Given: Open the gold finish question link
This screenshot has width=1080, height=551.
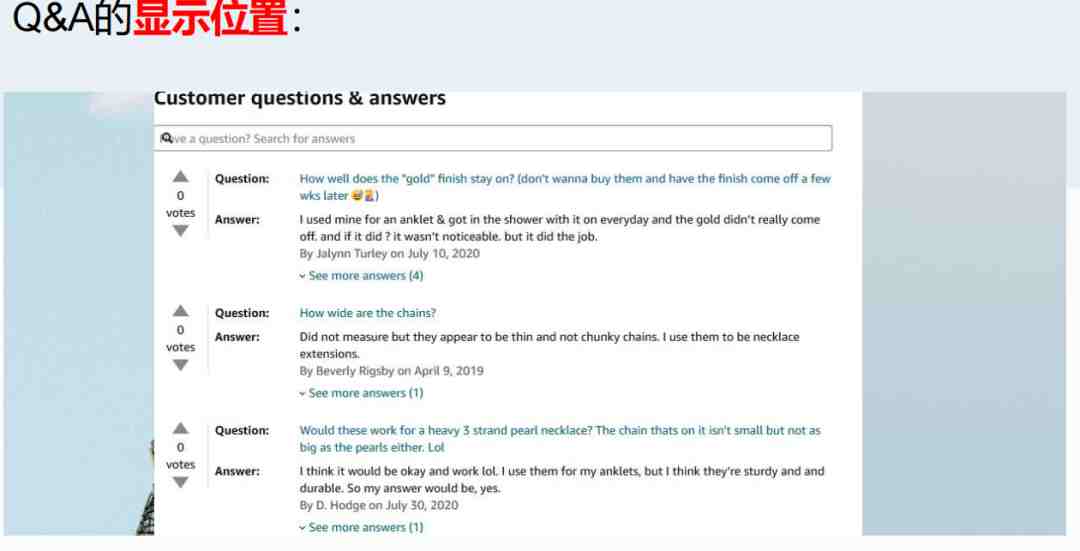Looking at the screenshot, I should click(565, 187).
